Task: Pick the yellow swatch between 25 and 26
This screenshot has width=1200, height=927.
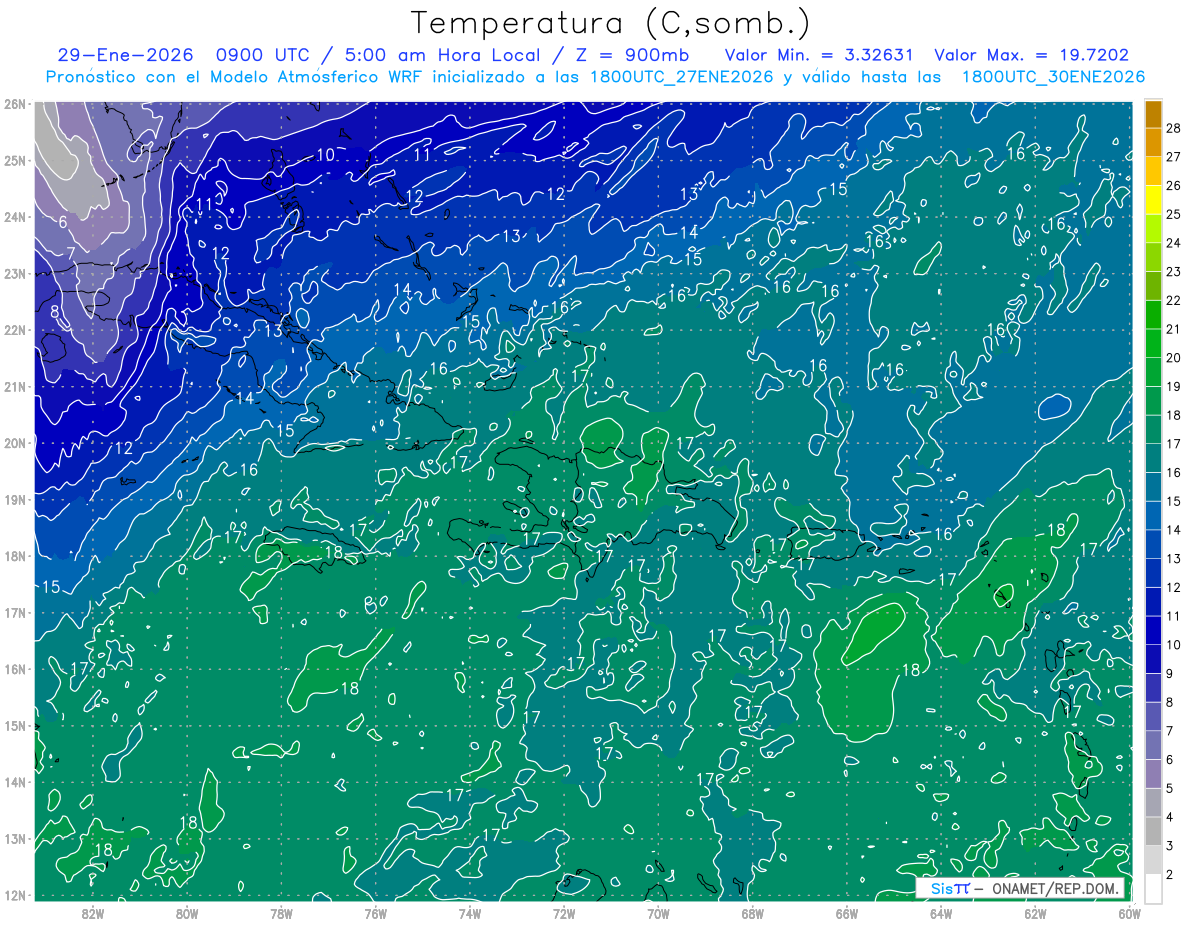Action: 1153,200
